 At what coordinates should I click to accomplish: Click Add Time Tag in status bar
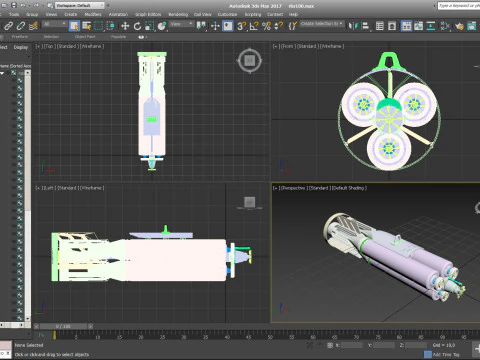coord(445,354)
